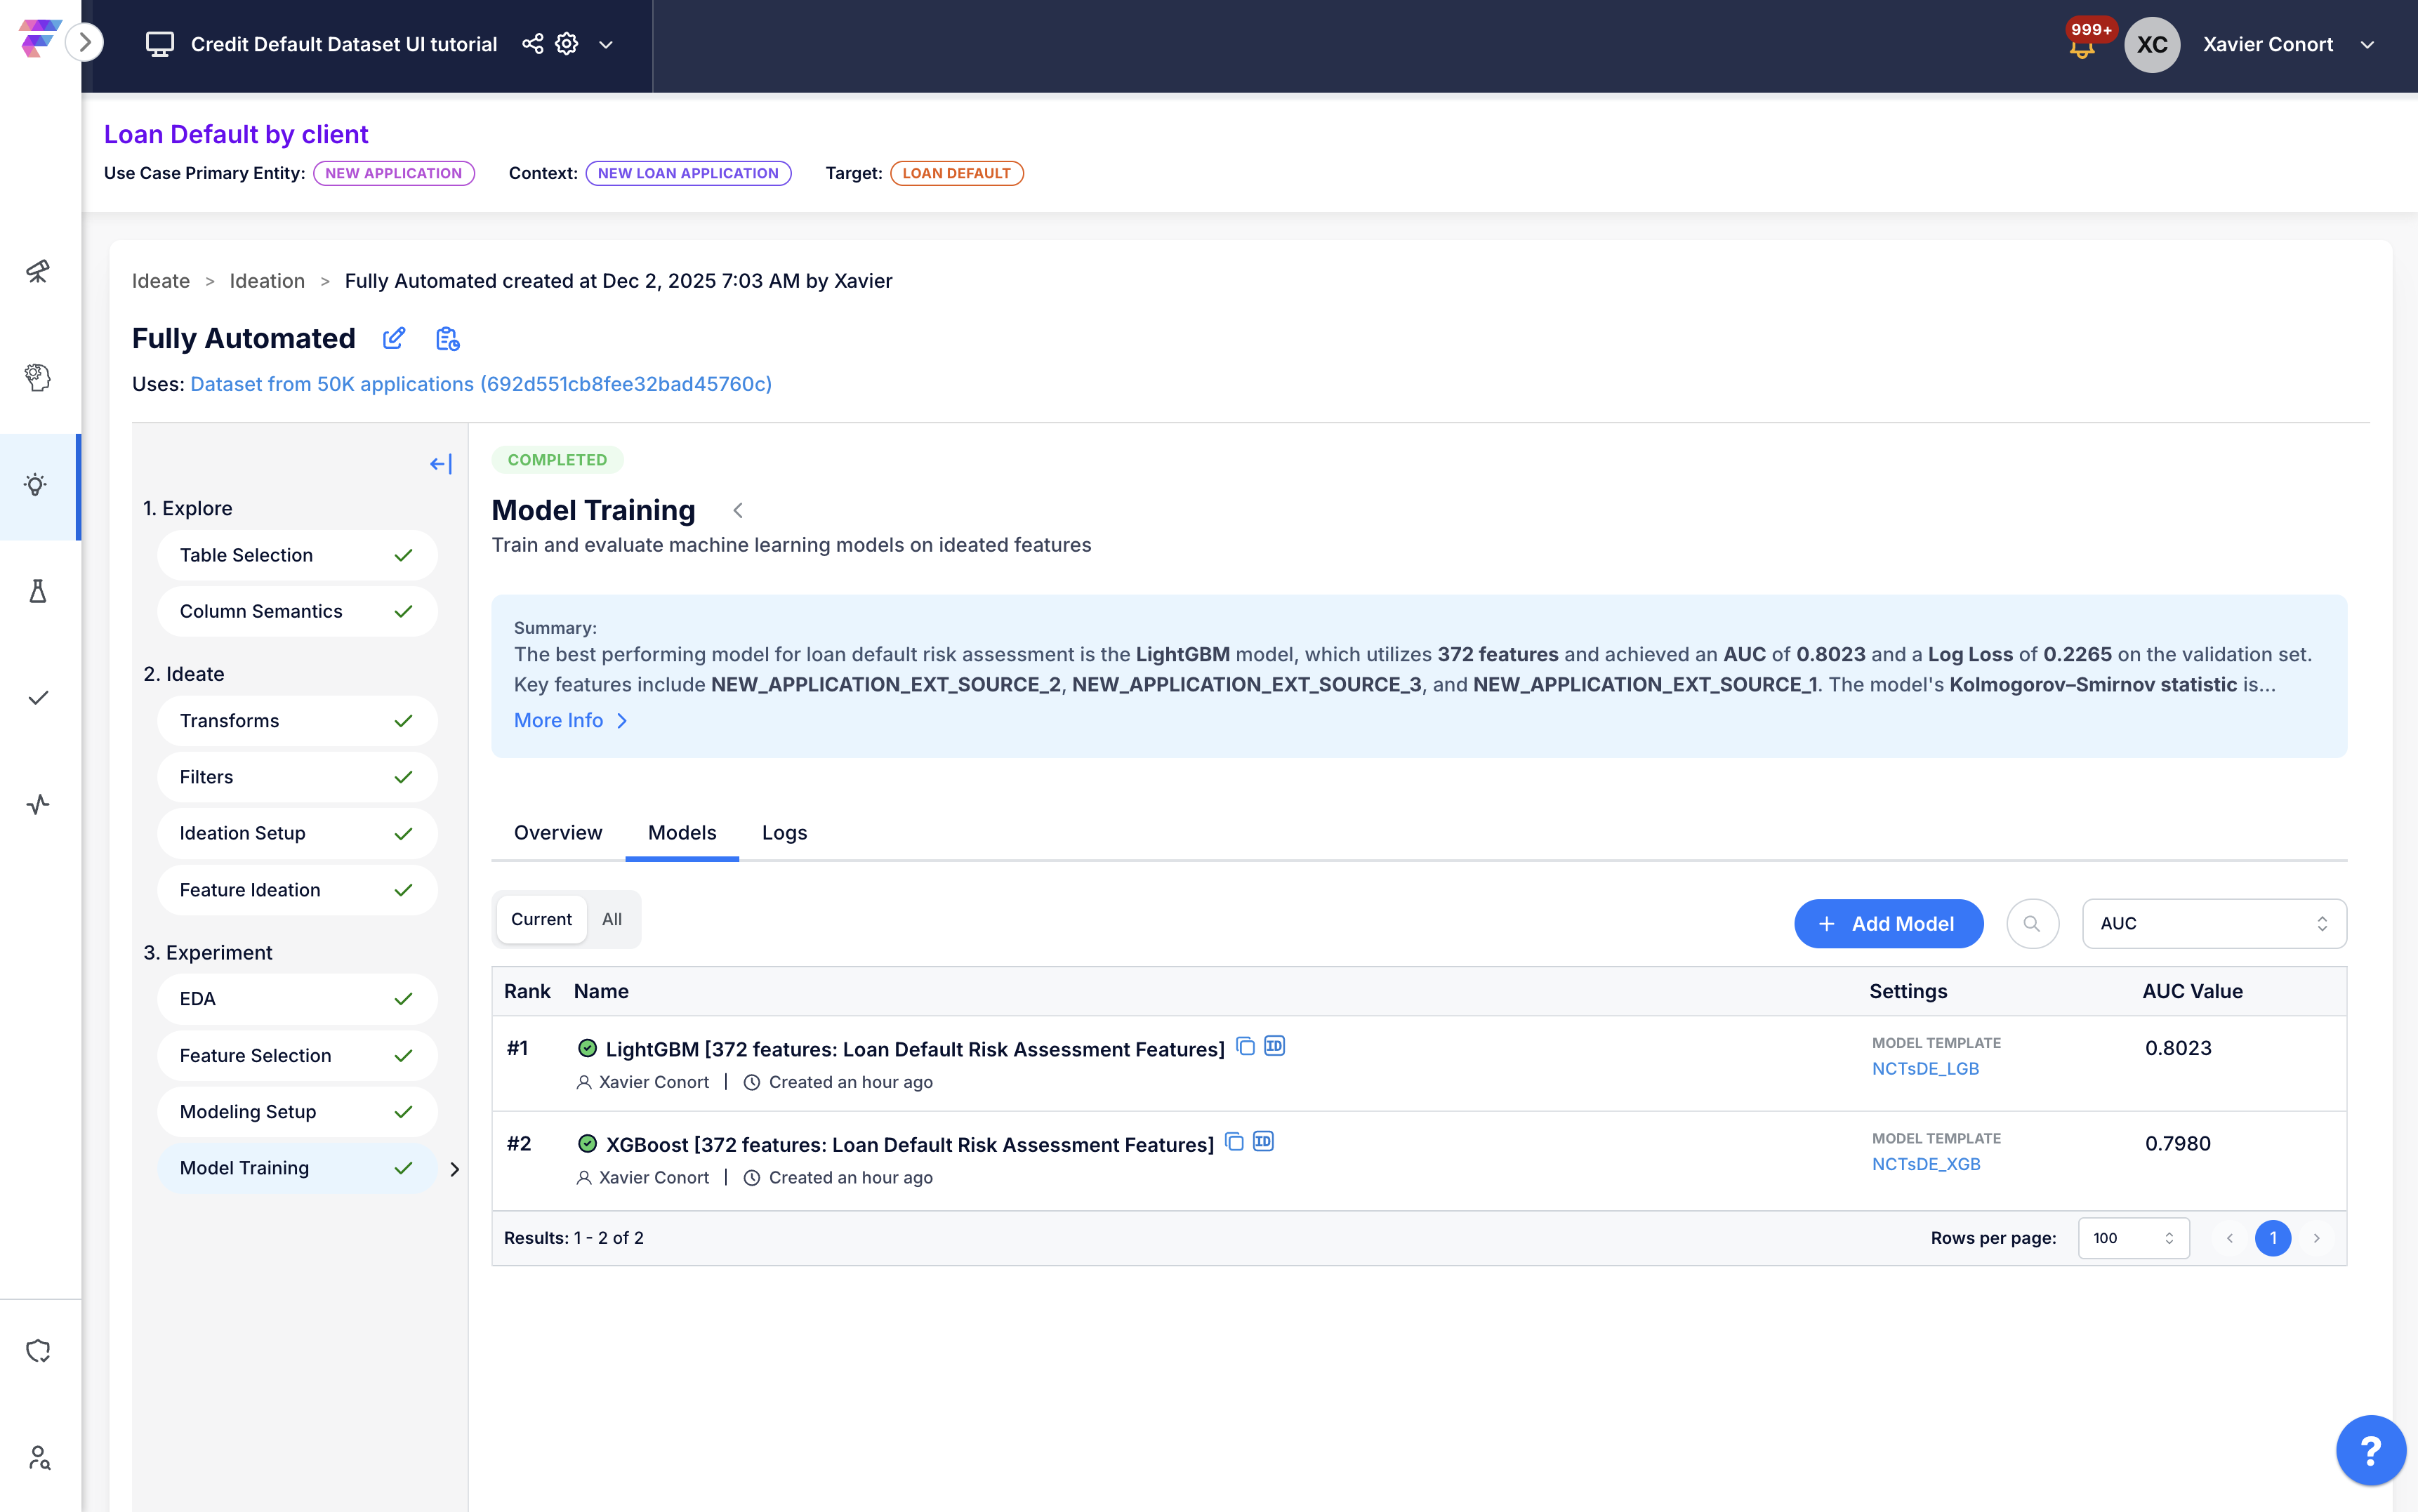Switch to the All models toggle
Screen dimensions: 2418x1512
point(612,919)
